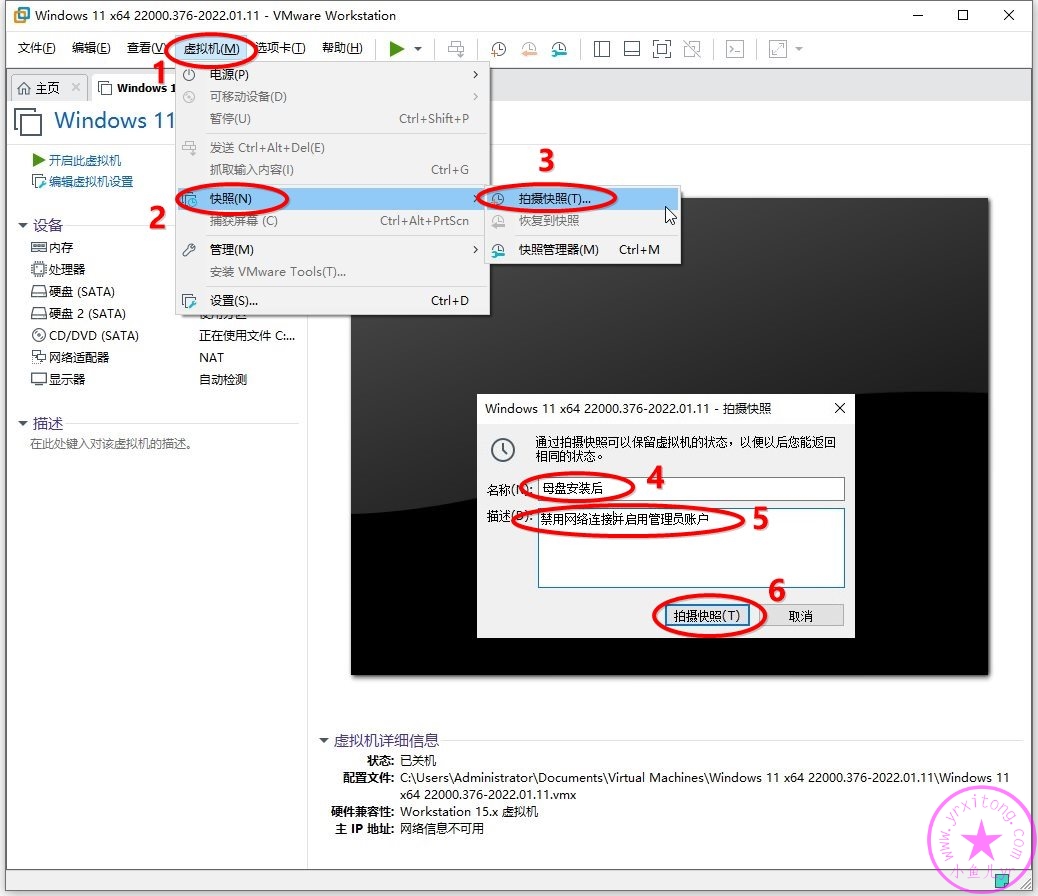Screen dimensions: 1038x896
Task: Close the 主页 tab
Action: pos(76,87)
